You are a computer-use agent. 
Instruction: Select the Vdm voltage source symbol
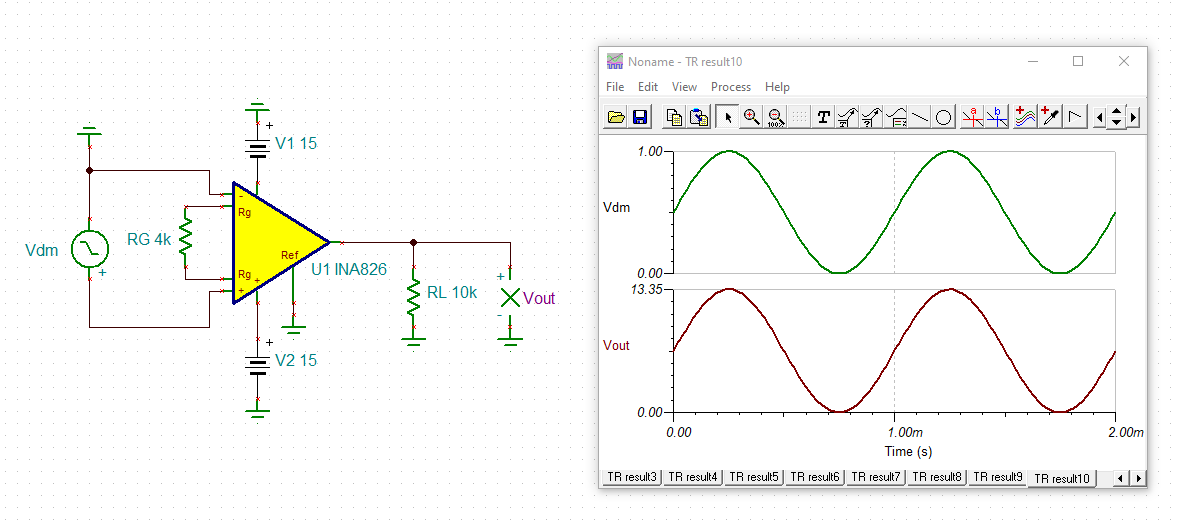coord(90,250)
